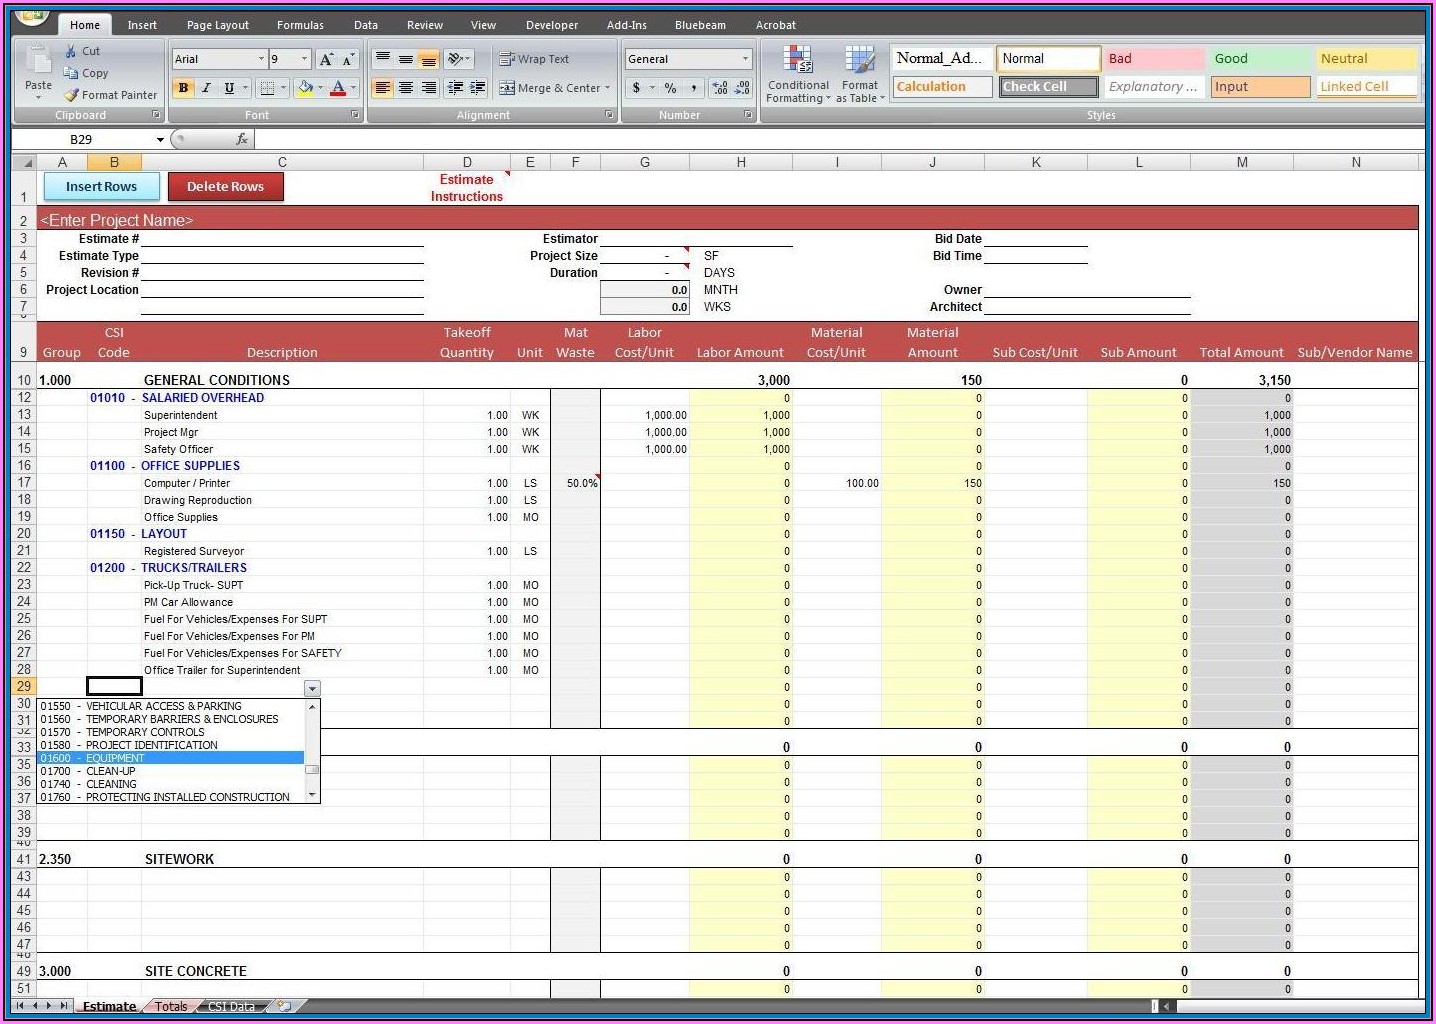This screenshot has width=1436, height=1024.
Task: Enable Wrap Text for the selection
Action: (x=533, y=59)
